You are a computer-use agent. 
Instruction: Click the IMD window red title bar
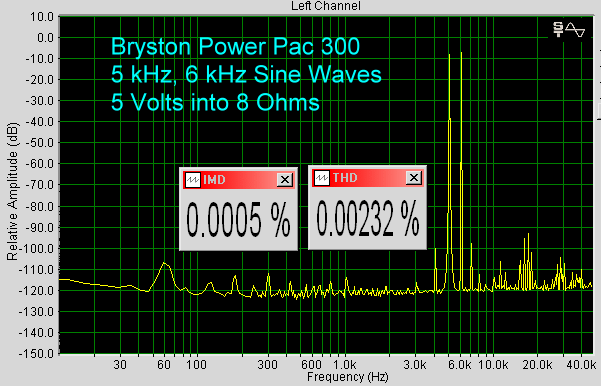(238, 179)
